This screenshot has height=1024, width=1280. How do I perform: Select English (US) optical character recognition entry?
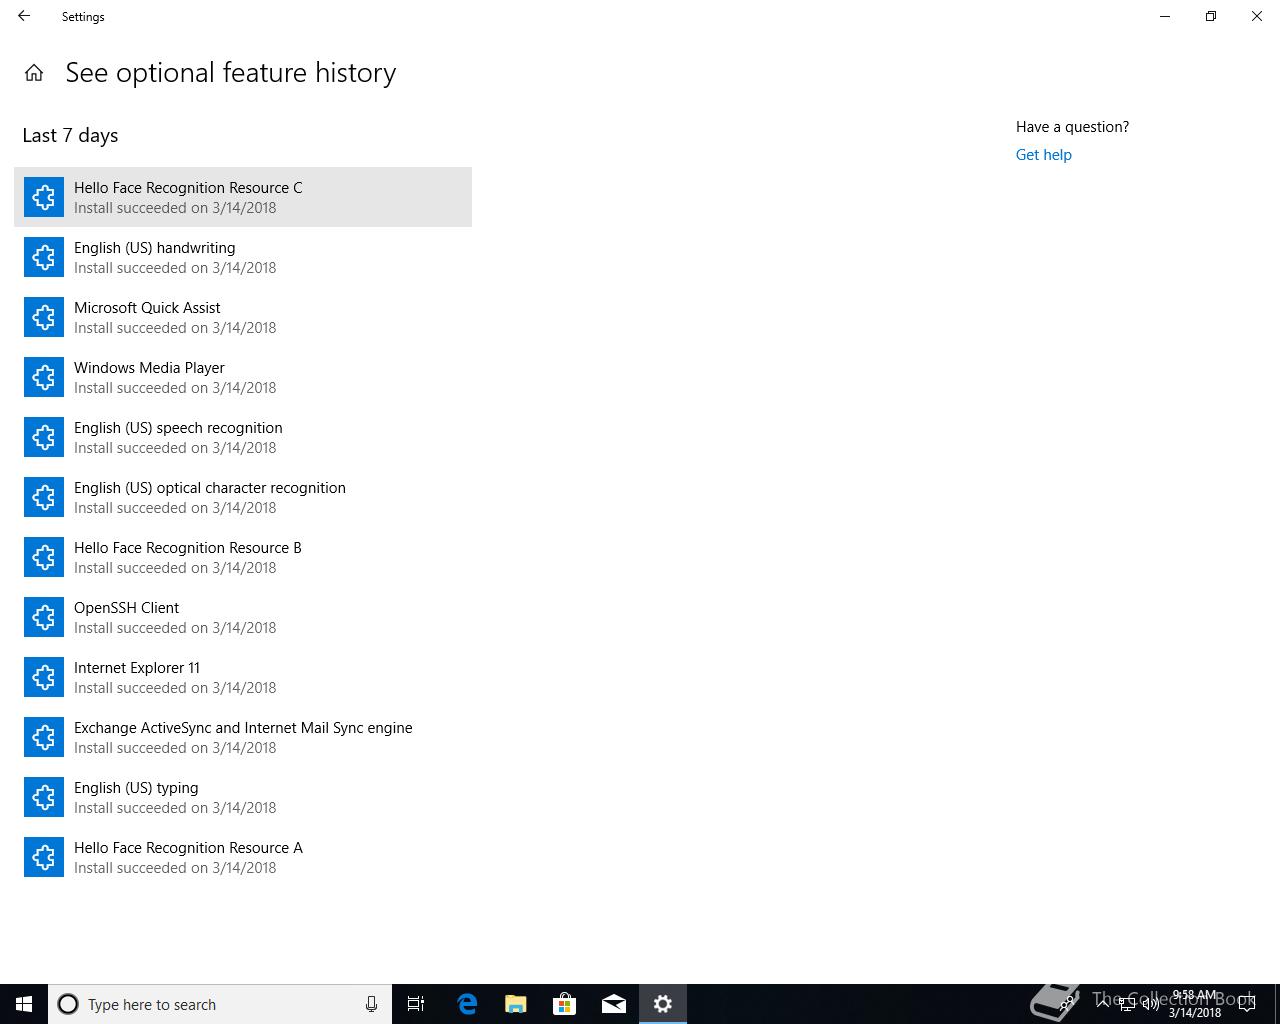(x=243, y=497)
